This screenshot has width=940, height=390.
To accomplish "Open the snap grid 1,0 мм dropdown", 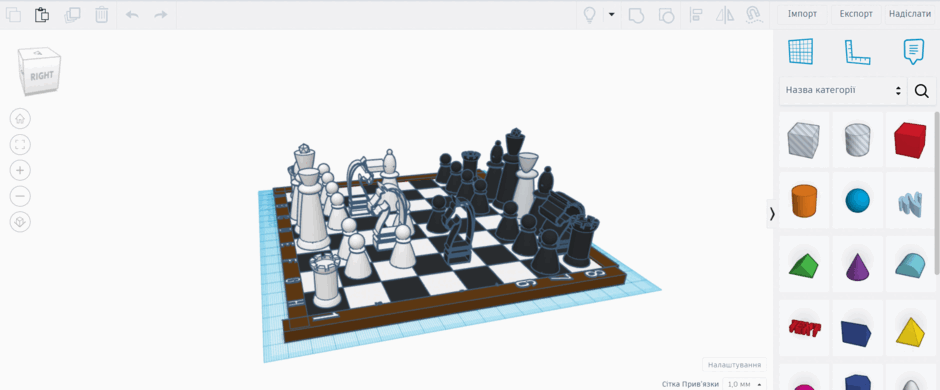I will (x=744, y=384).
